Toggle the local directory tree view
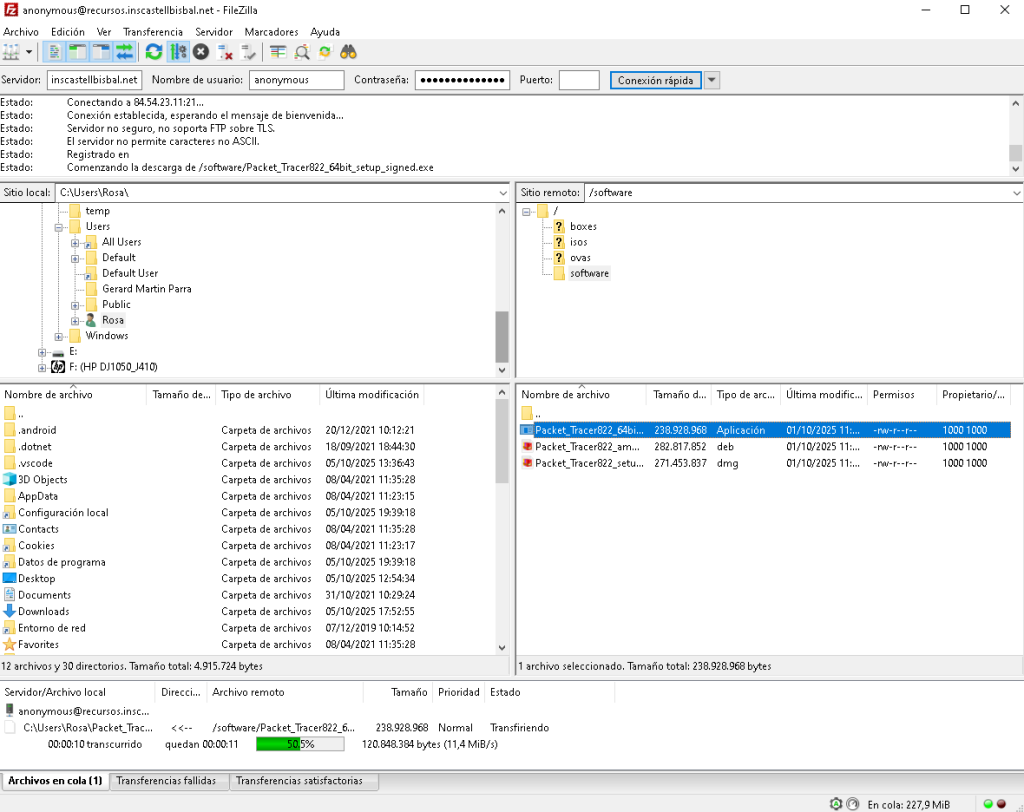 click(77, 51)
